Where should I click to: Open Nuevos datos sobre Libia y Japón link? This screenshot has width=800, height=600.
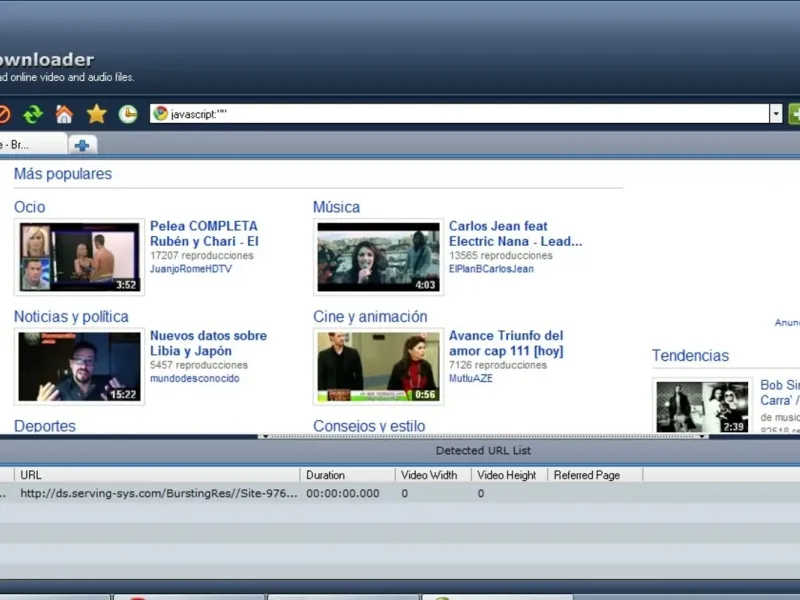(x=208, y=344)
